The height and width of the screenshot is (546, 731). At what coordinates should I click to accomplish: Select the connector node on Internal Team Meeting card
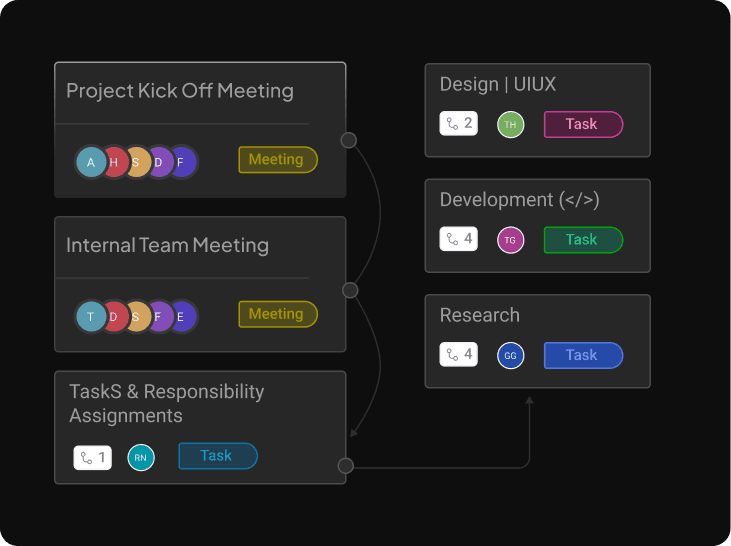tap(350, 290)
